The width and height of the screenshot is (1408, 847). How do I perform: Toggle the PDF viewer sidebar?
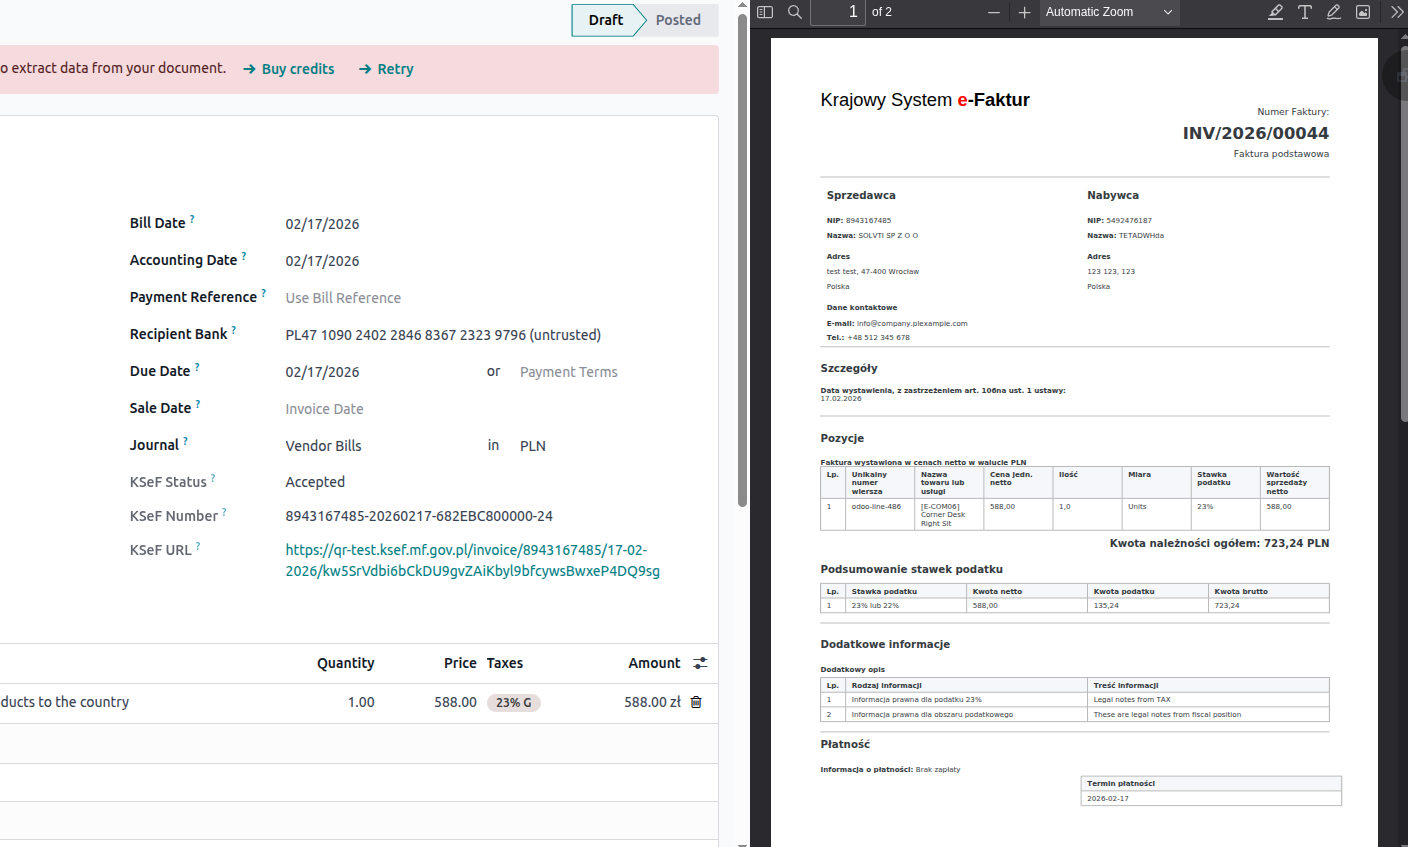click(x=765, y=12)
